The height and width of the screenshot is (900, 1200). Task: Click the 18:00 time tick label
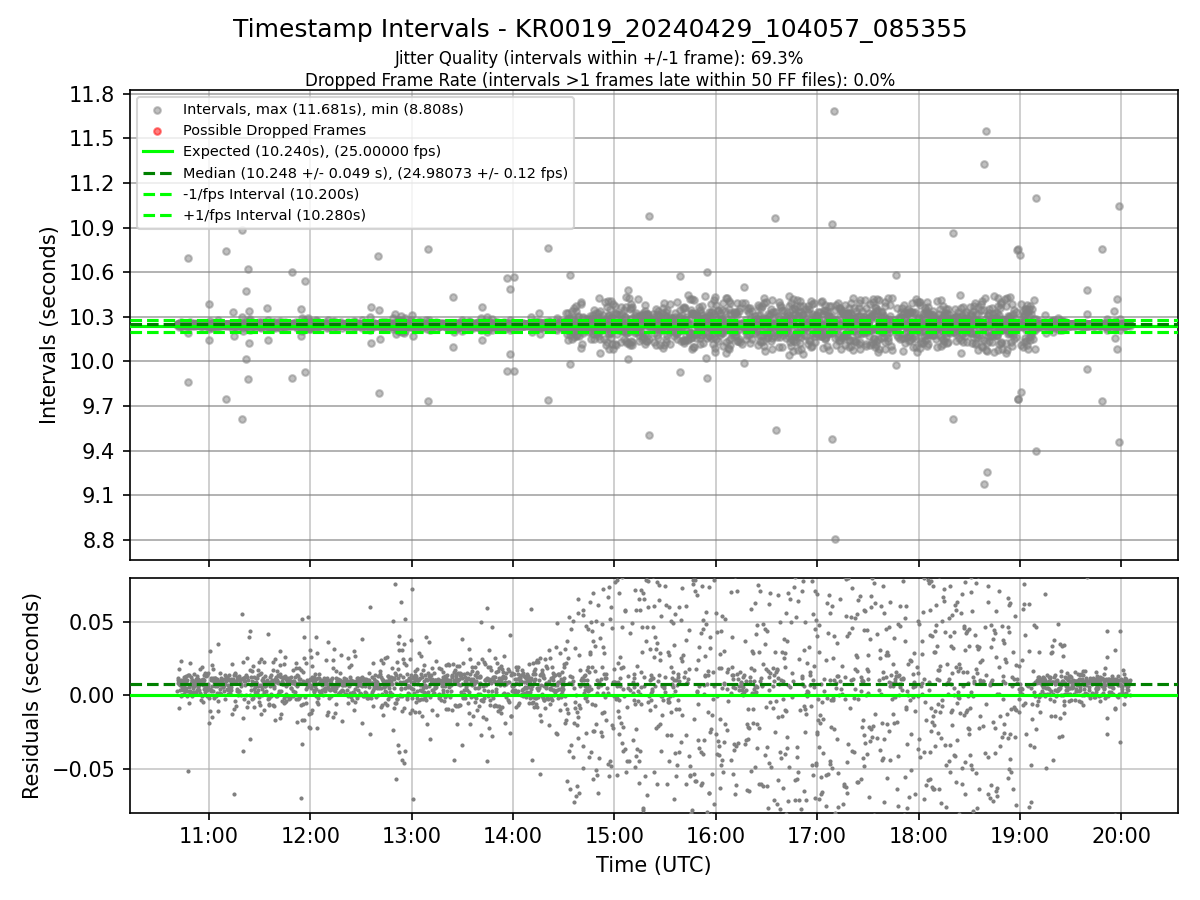[918, 836]
